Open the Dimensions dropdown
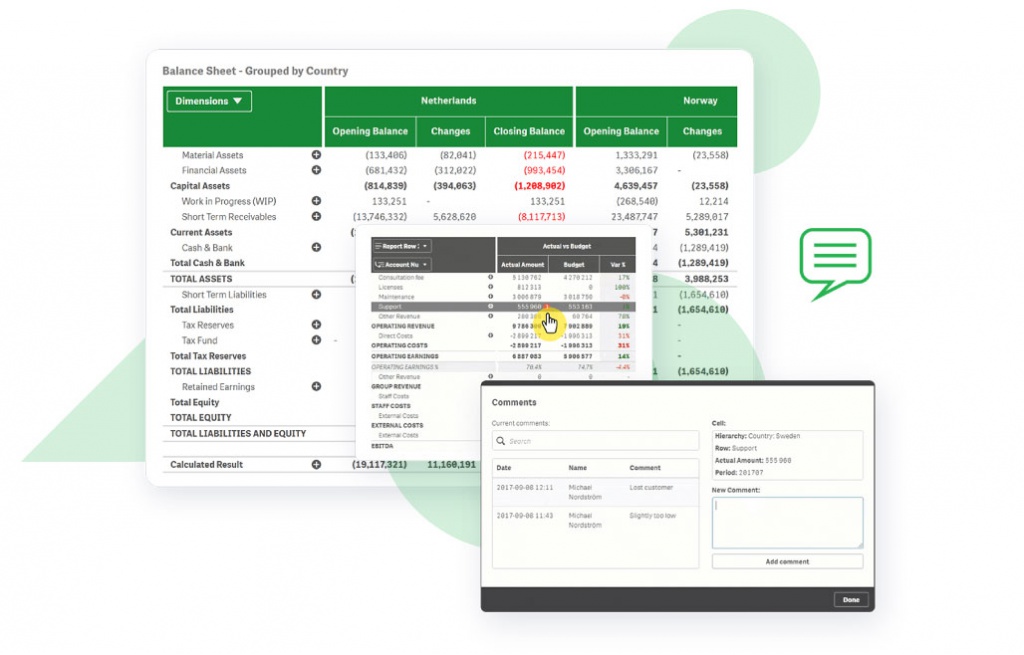 click(209, 101)
